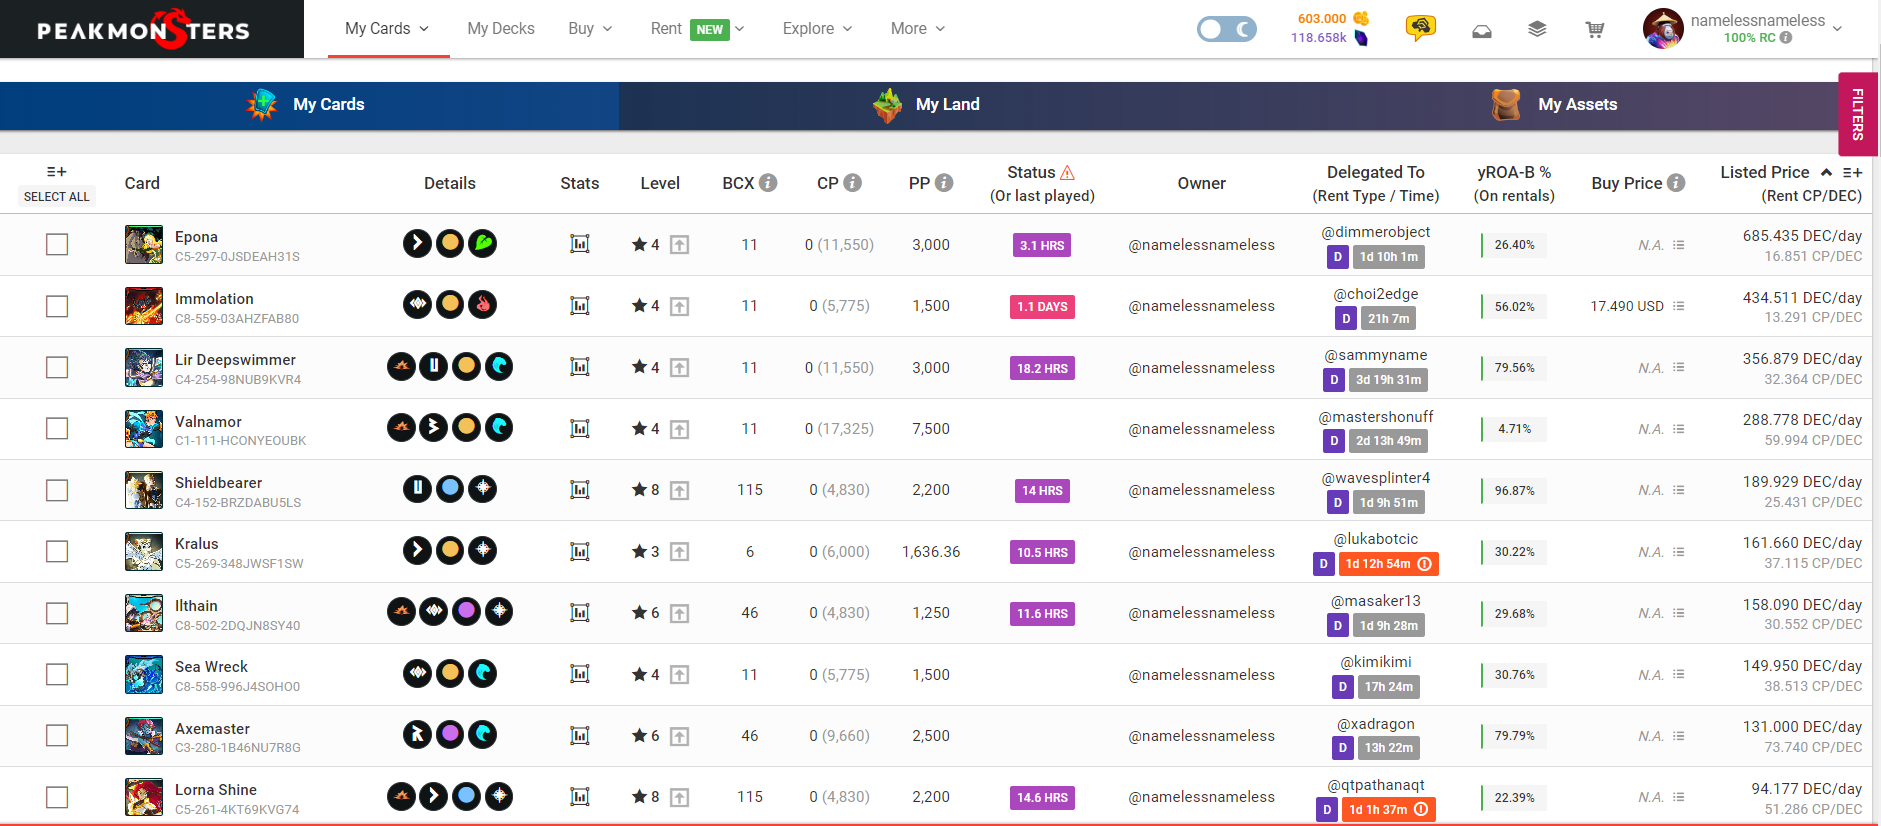Open the shopping cart icon
Image resolution: width=1881 pixels, height=826 pixels.
pos(1595,30)
